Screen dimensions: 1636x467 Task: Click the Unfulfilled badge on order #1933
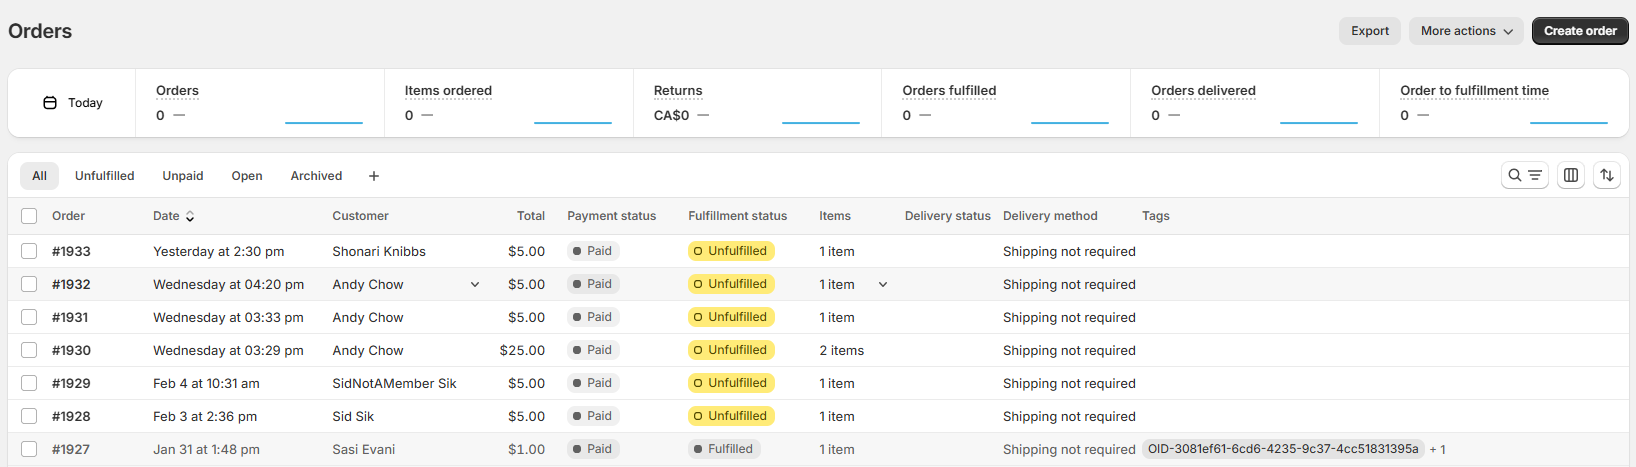(731, 251)
